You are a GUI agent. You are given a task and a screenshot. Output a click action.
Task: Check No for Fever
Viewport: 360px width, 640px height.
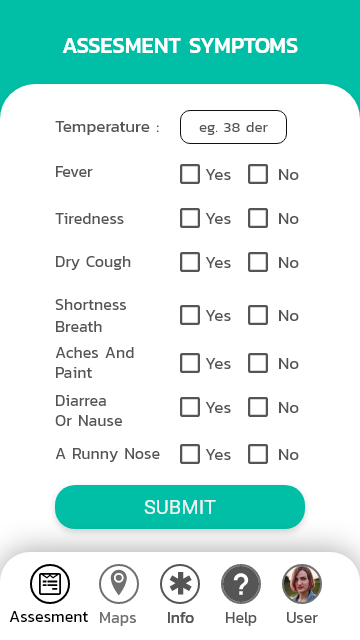coord(258,174)
